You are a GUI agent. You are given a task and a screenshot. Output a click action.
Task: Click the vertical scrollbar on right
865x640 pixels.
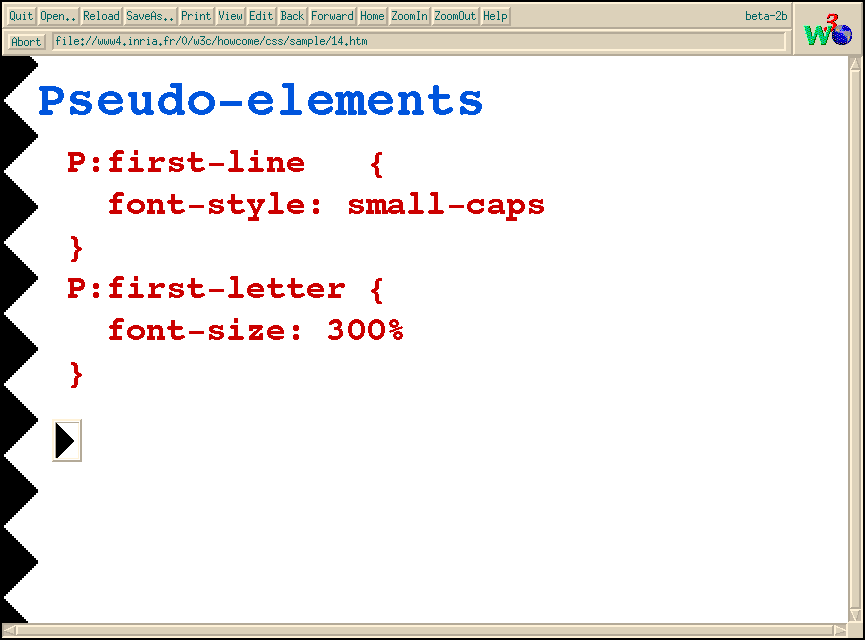[856, 340]
